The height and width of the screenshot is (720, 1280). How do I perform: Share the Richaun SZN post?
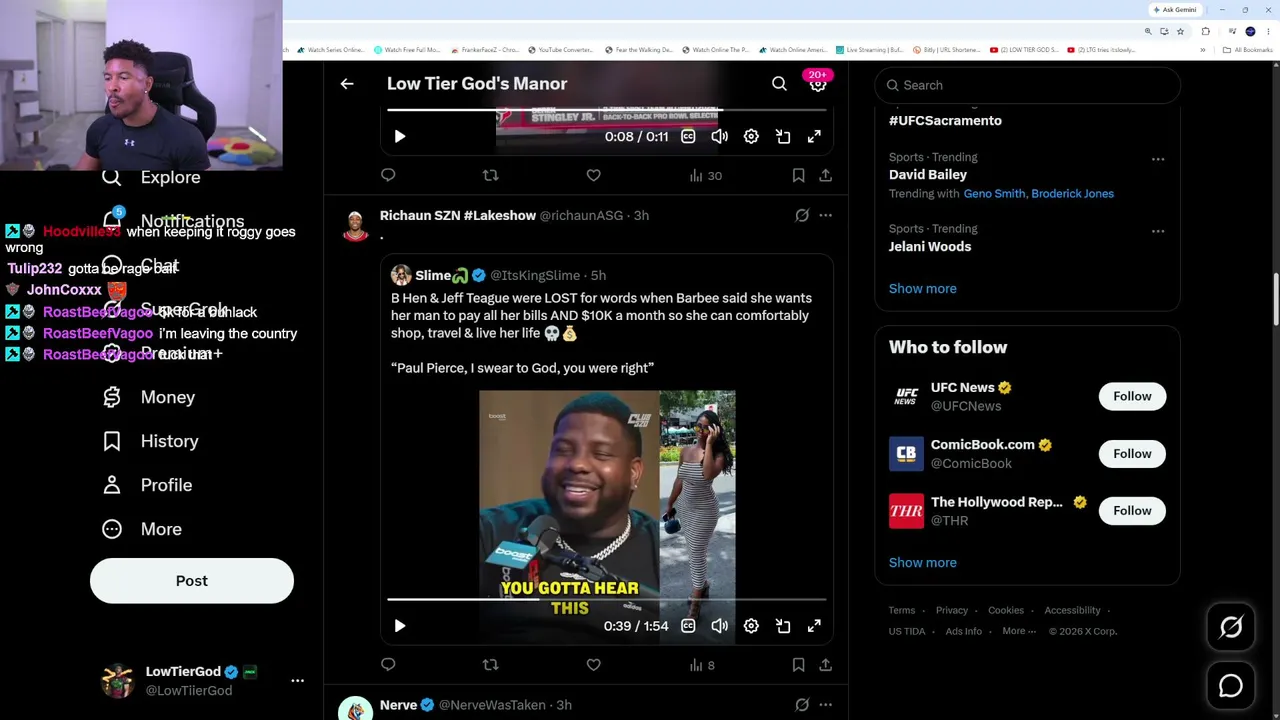(825, 664)
